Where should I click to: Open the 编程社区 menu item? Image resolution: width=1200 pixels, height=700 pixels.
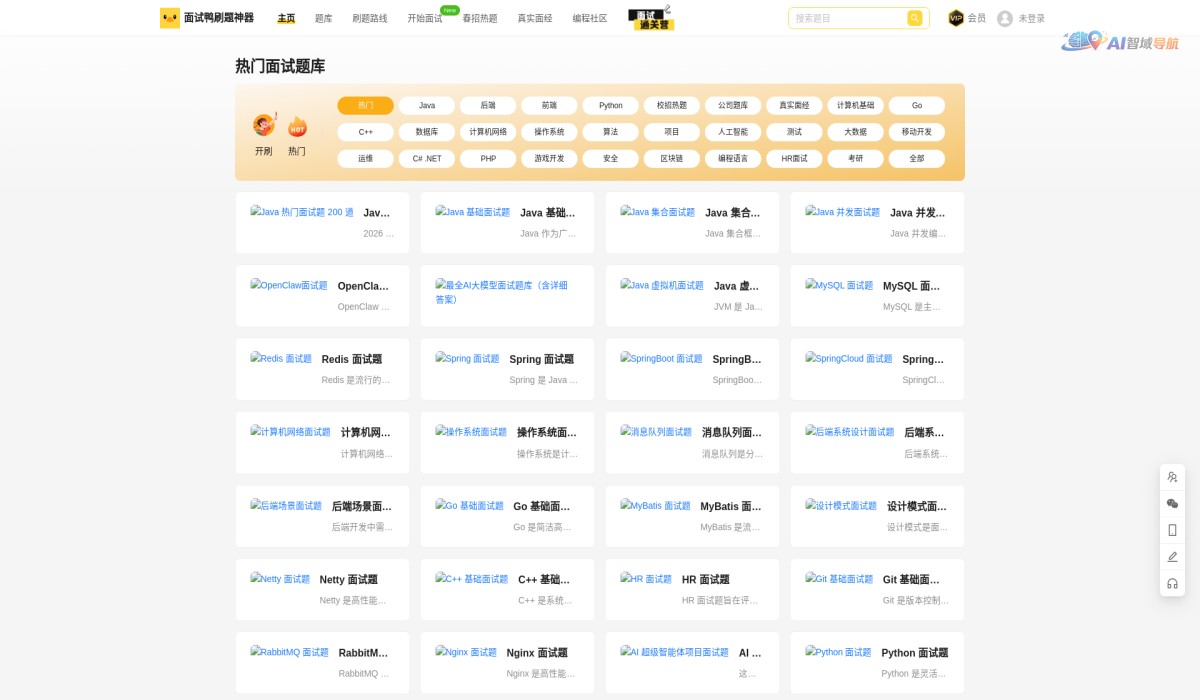pos(590,17)
